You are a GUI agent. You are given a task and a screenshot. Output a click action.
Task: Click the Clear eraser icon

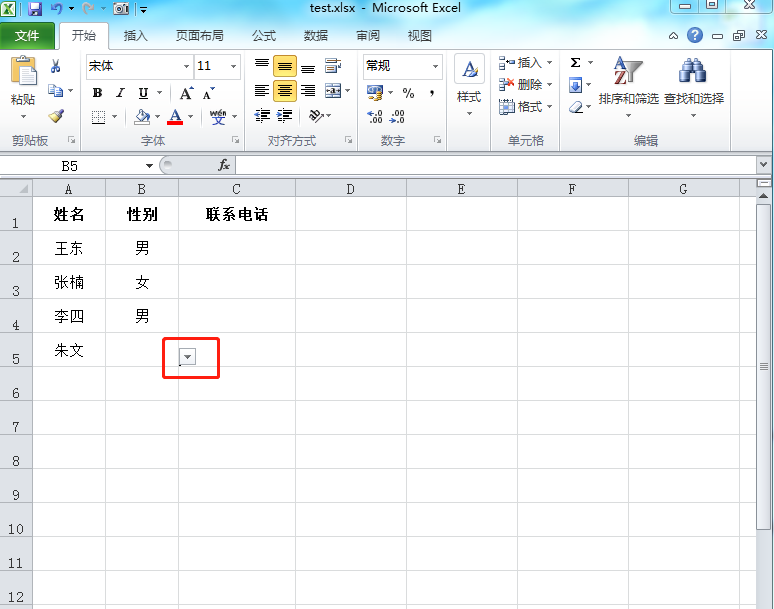tap(576, 107)
